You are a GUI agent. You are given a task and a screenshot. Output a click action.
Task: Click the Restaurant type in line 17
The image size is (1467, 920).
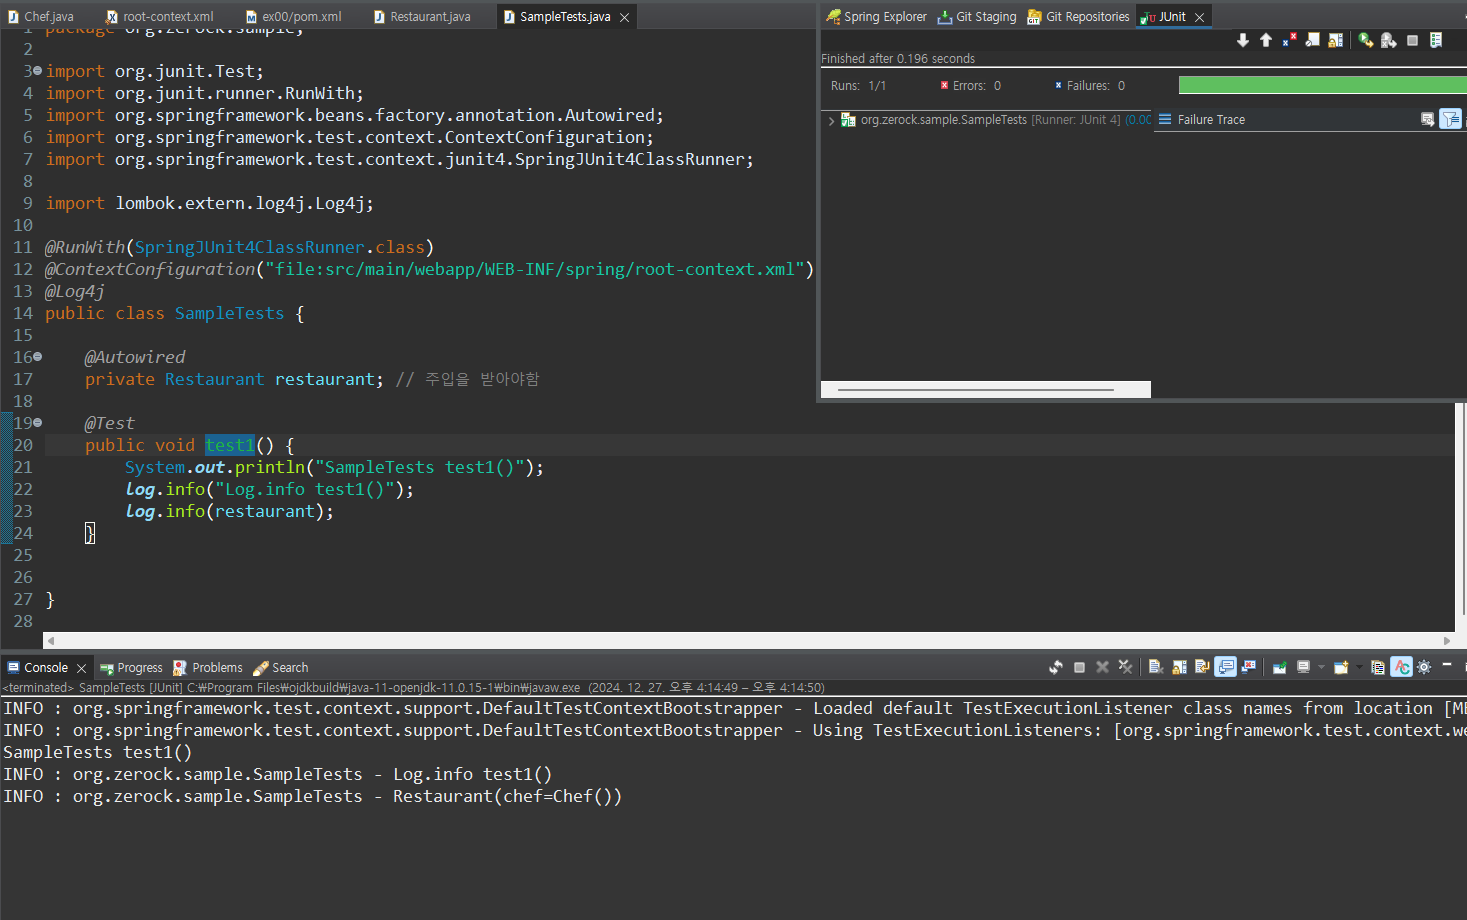tap(215, 379)
